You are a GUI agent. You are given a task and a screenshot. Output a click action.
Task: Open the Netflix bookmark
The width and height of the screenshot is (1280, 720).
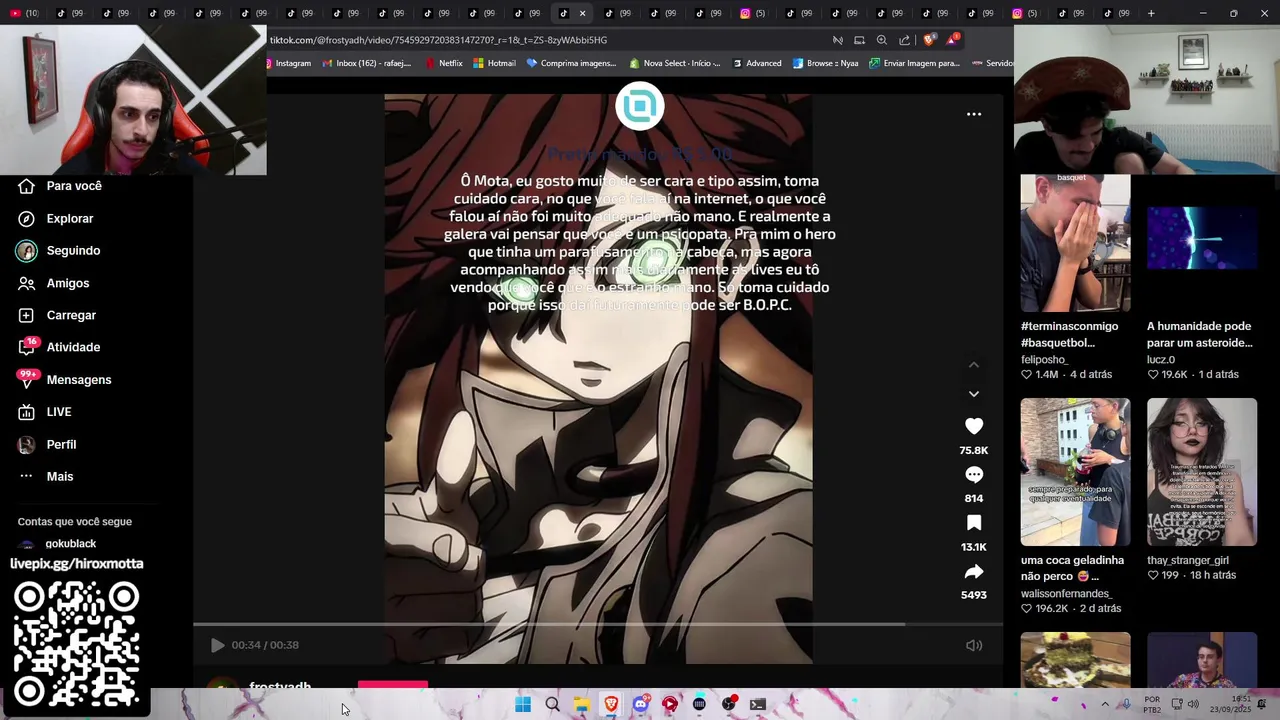444,63
